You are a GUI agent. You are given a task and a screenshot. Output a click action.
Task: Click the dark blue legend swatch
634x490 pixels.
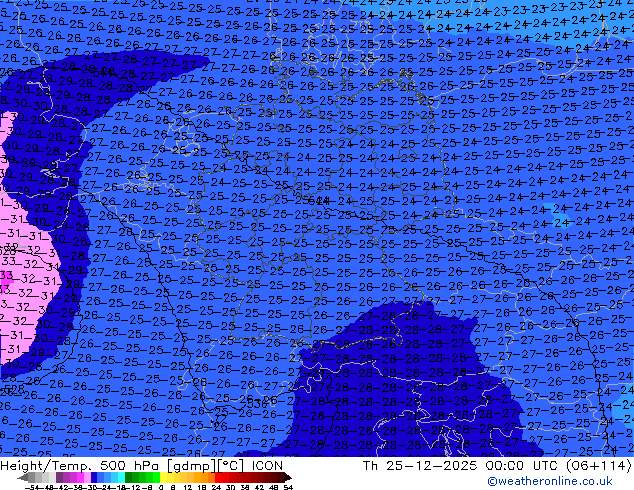(94, 477)
